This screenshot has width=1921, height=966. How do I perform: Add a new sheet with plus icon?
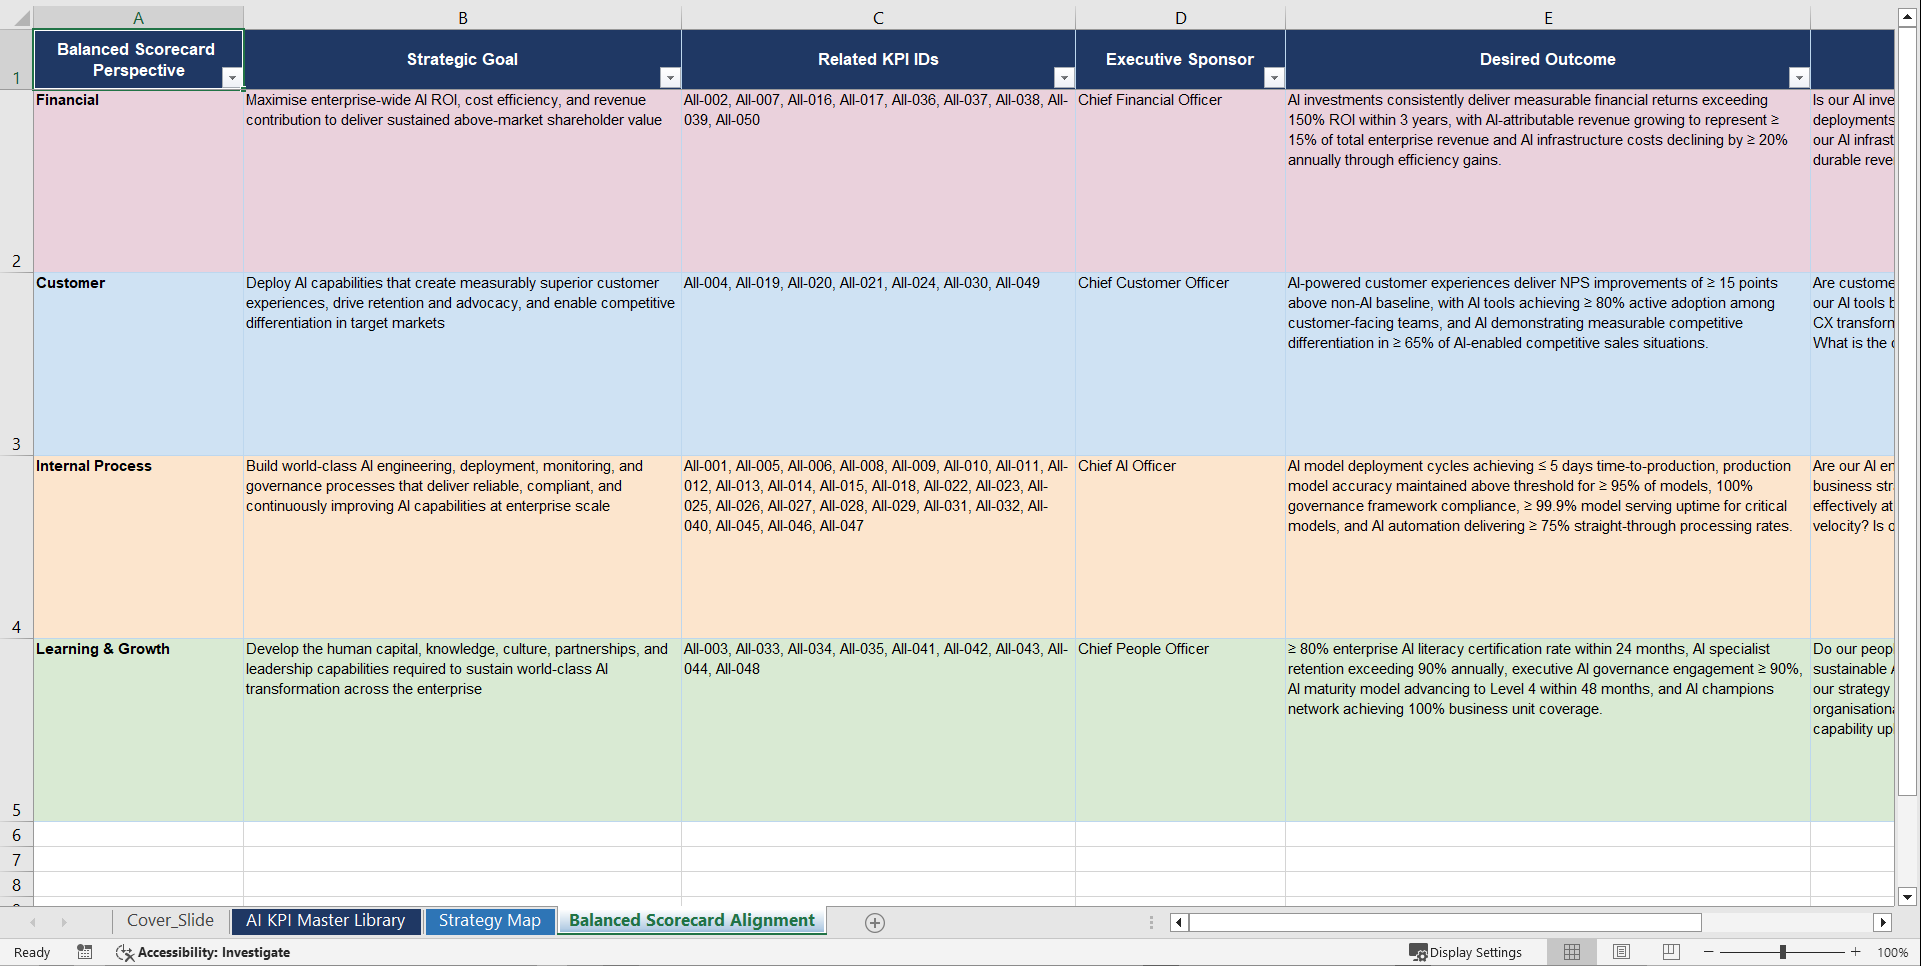875,923
